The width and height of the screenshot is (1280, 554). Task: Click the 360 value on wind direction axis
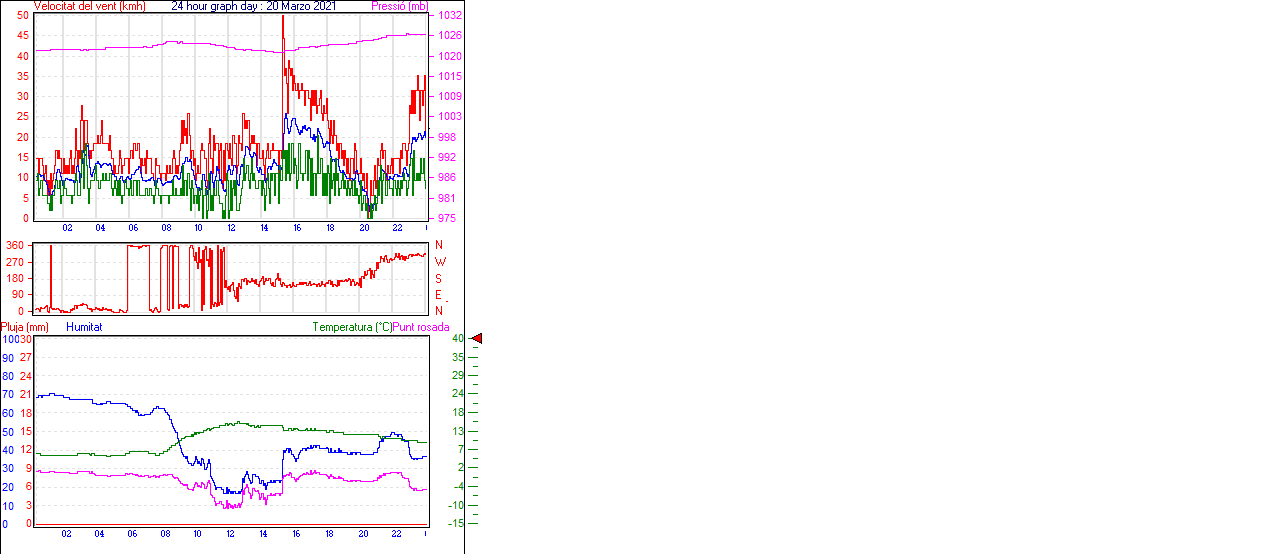tap(14, 245)
